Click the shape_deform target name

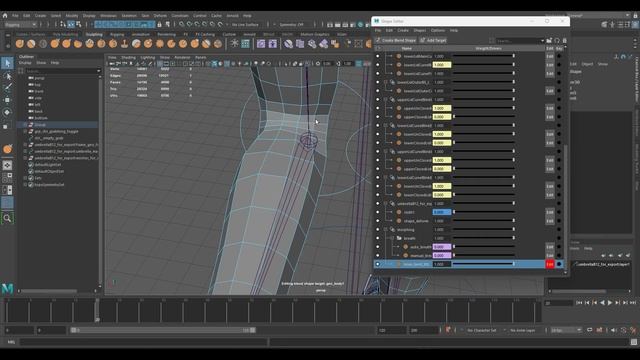[x=416, y=221]
